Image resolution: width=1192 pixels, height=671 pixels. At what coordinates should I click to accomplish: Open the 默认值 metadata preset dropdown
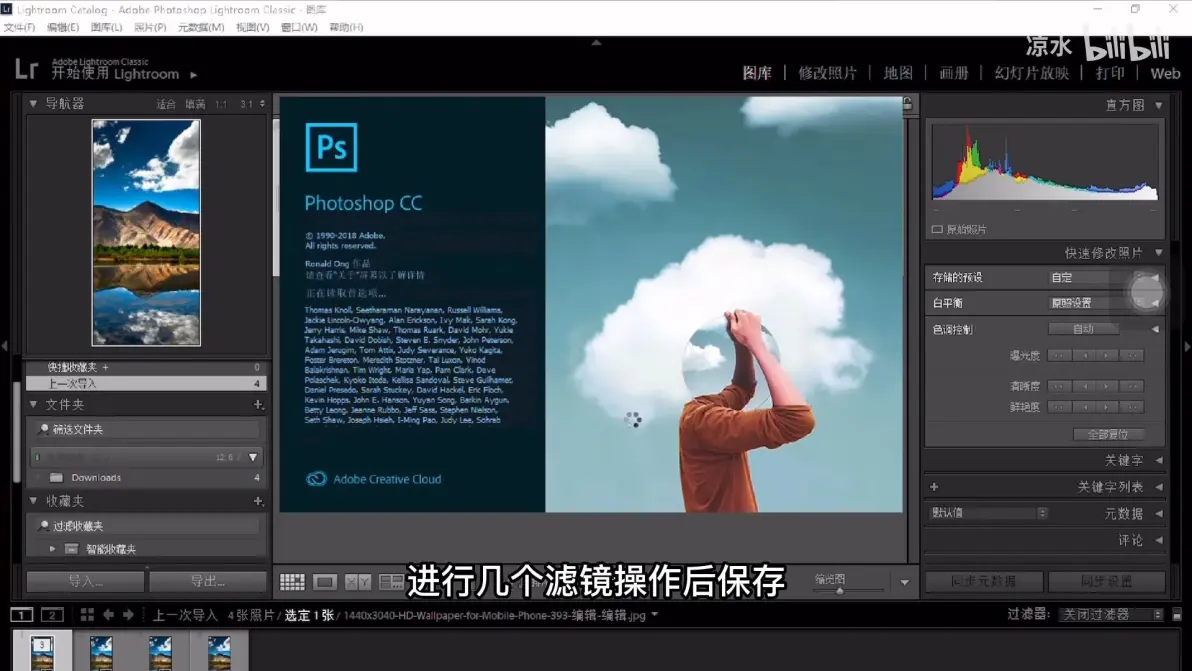pyautogui.click(x=989, y=513)
